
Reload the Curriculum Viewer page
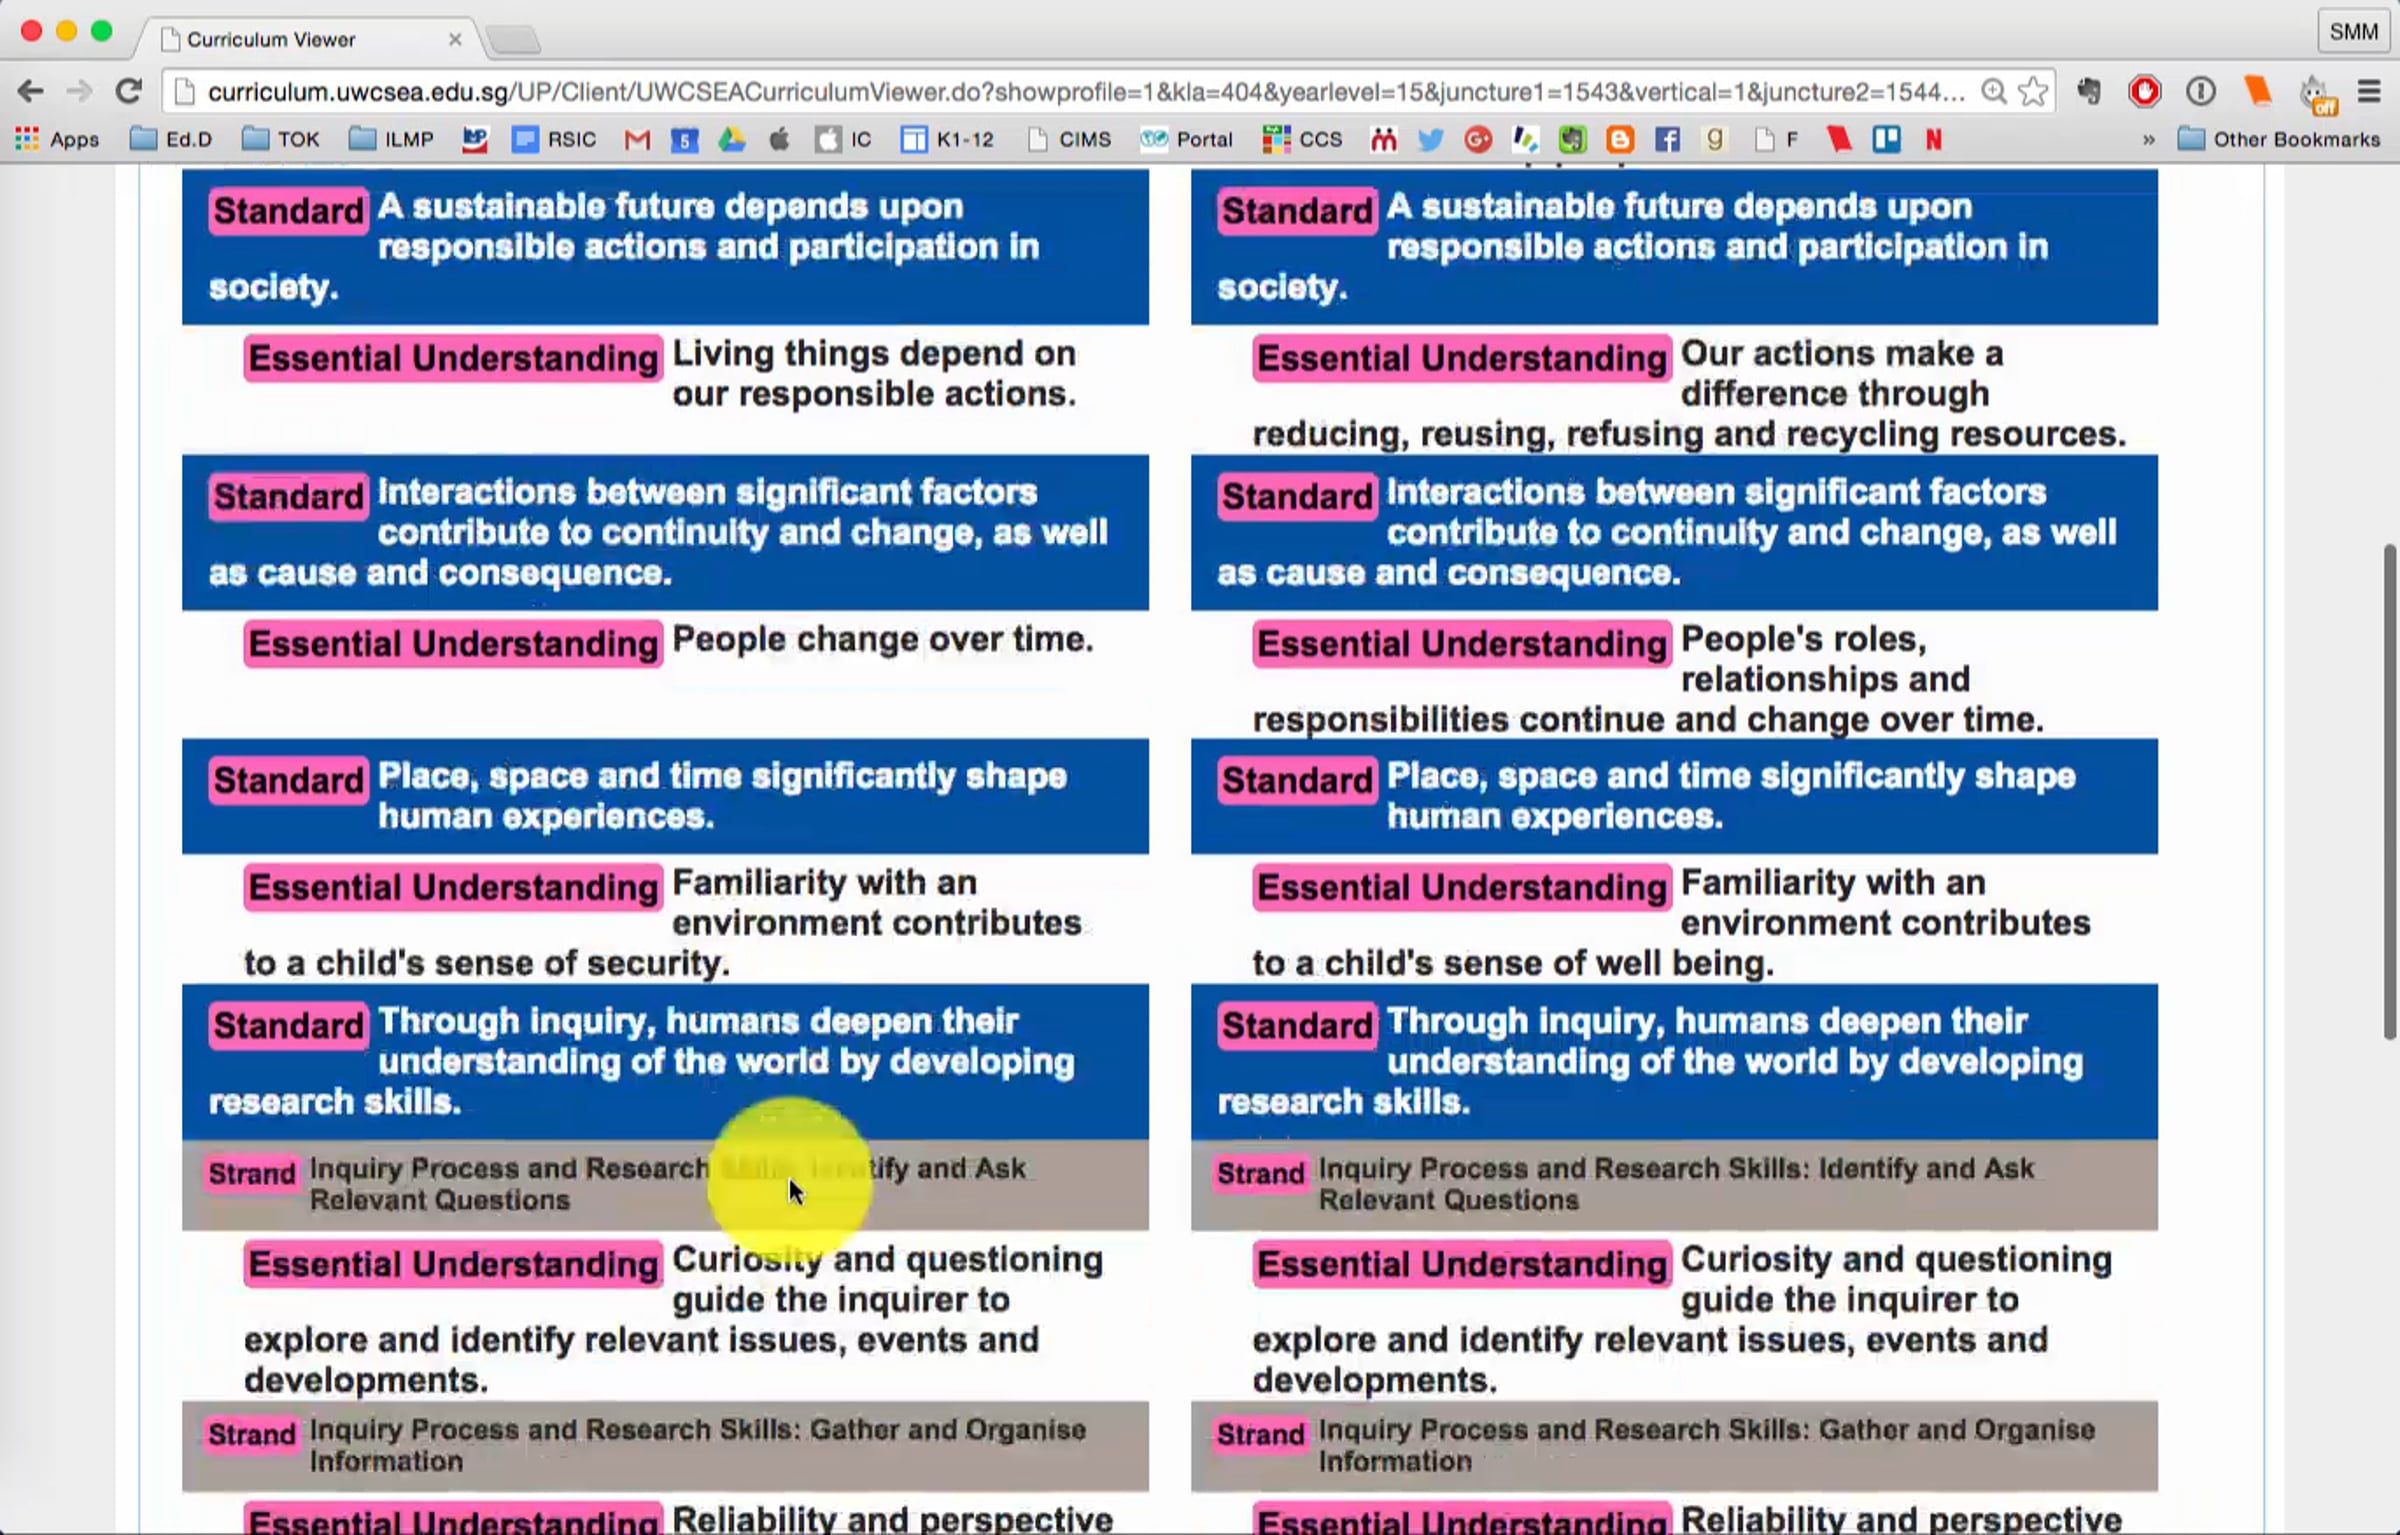[128, 92]
